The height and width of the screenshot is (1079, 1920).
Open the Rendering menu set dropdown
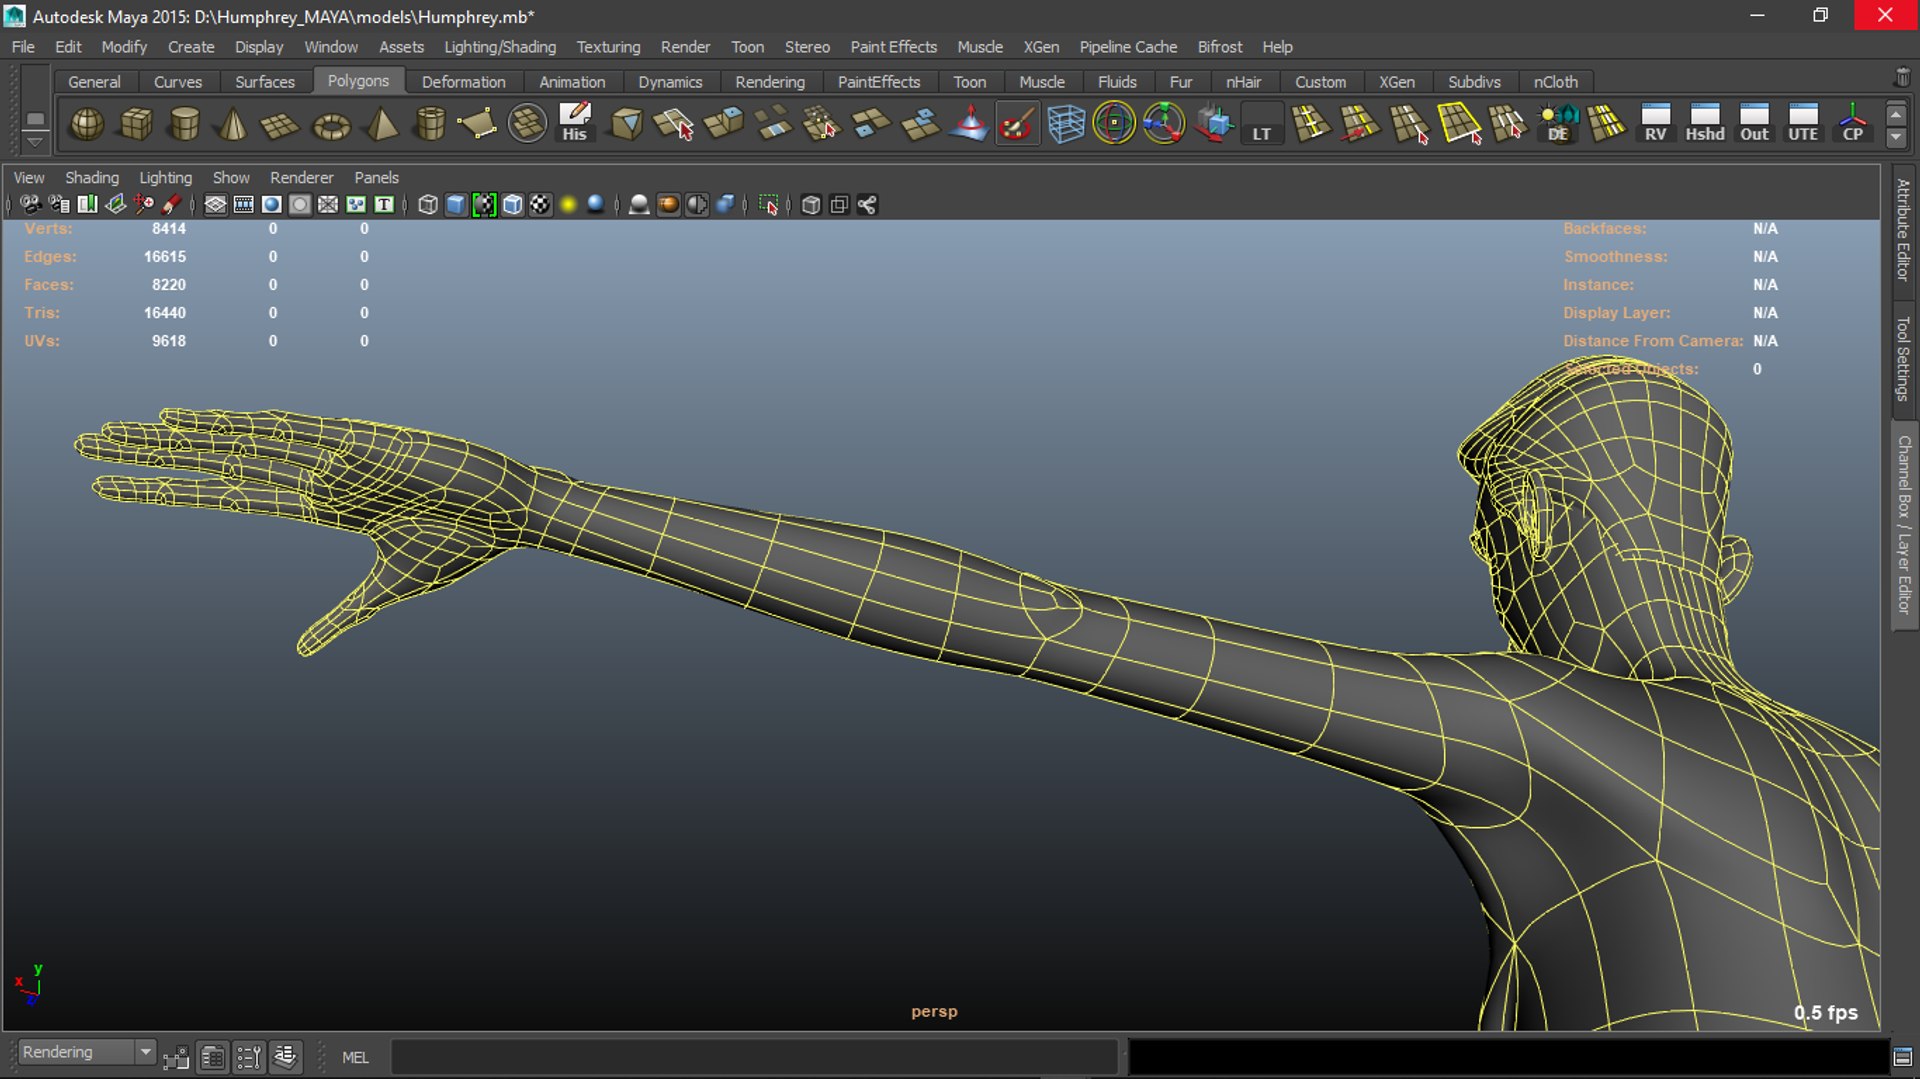[87, 1052]
